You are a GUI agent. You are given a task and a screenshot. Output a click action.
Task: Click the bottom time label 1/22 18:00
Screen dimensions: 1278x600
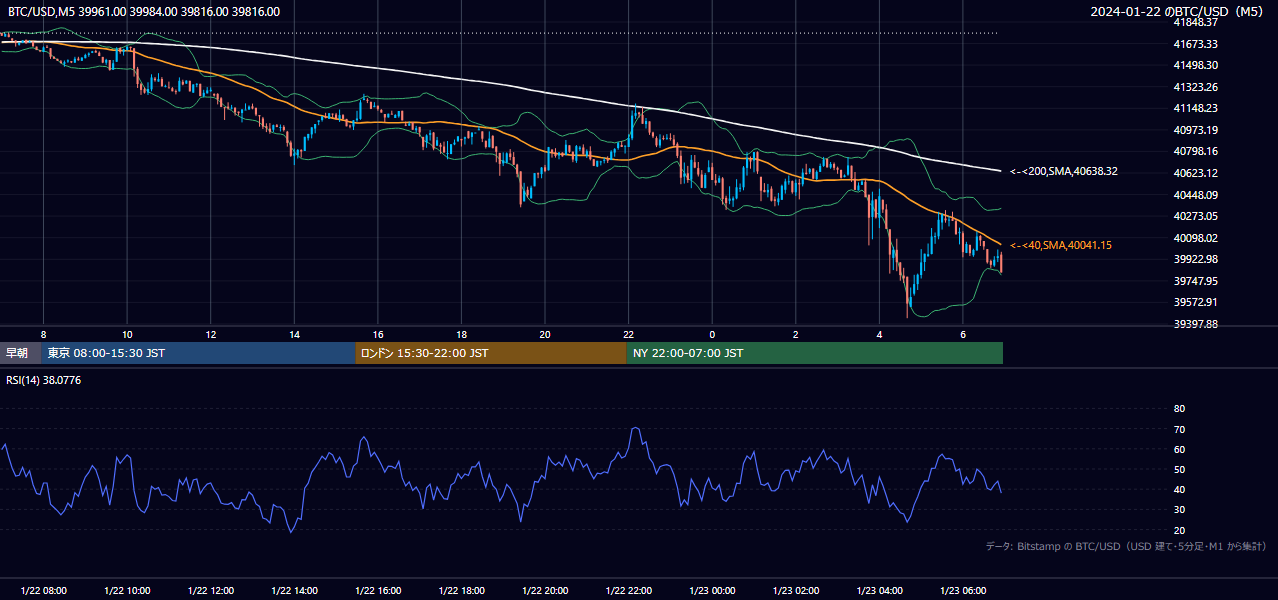(461, 591)
